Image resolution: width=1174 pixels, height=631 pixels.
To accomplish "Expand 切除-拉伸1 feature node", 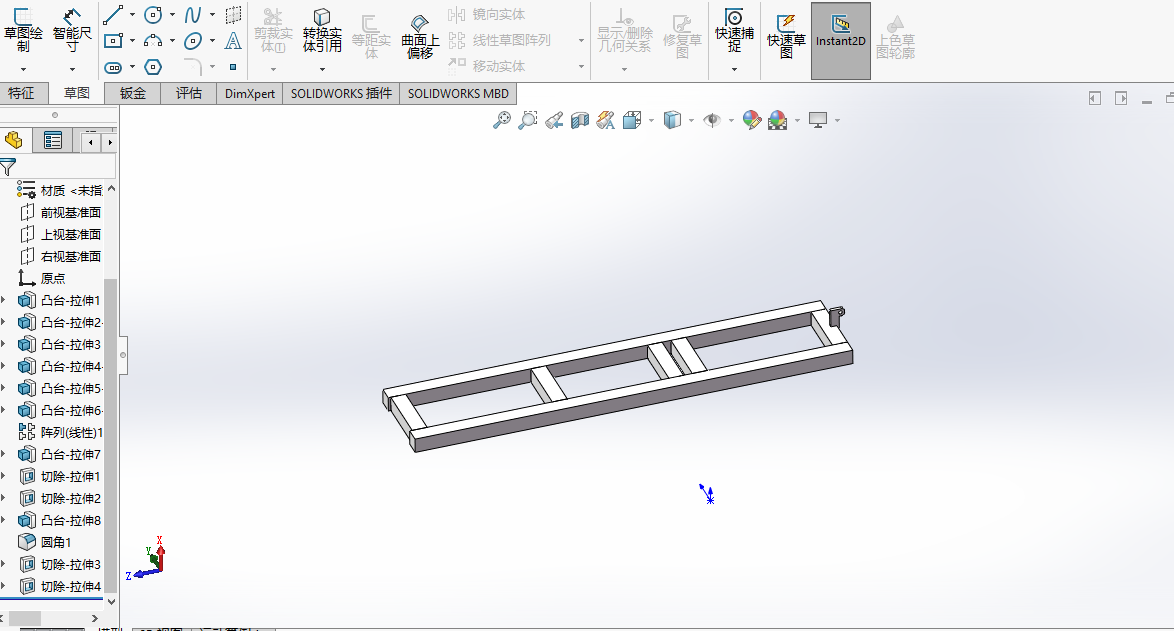I will point(4,476).
